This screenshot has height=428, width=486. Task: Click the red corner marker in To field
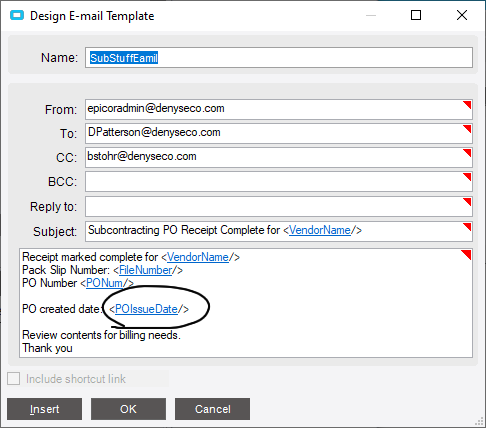point(468,129)
